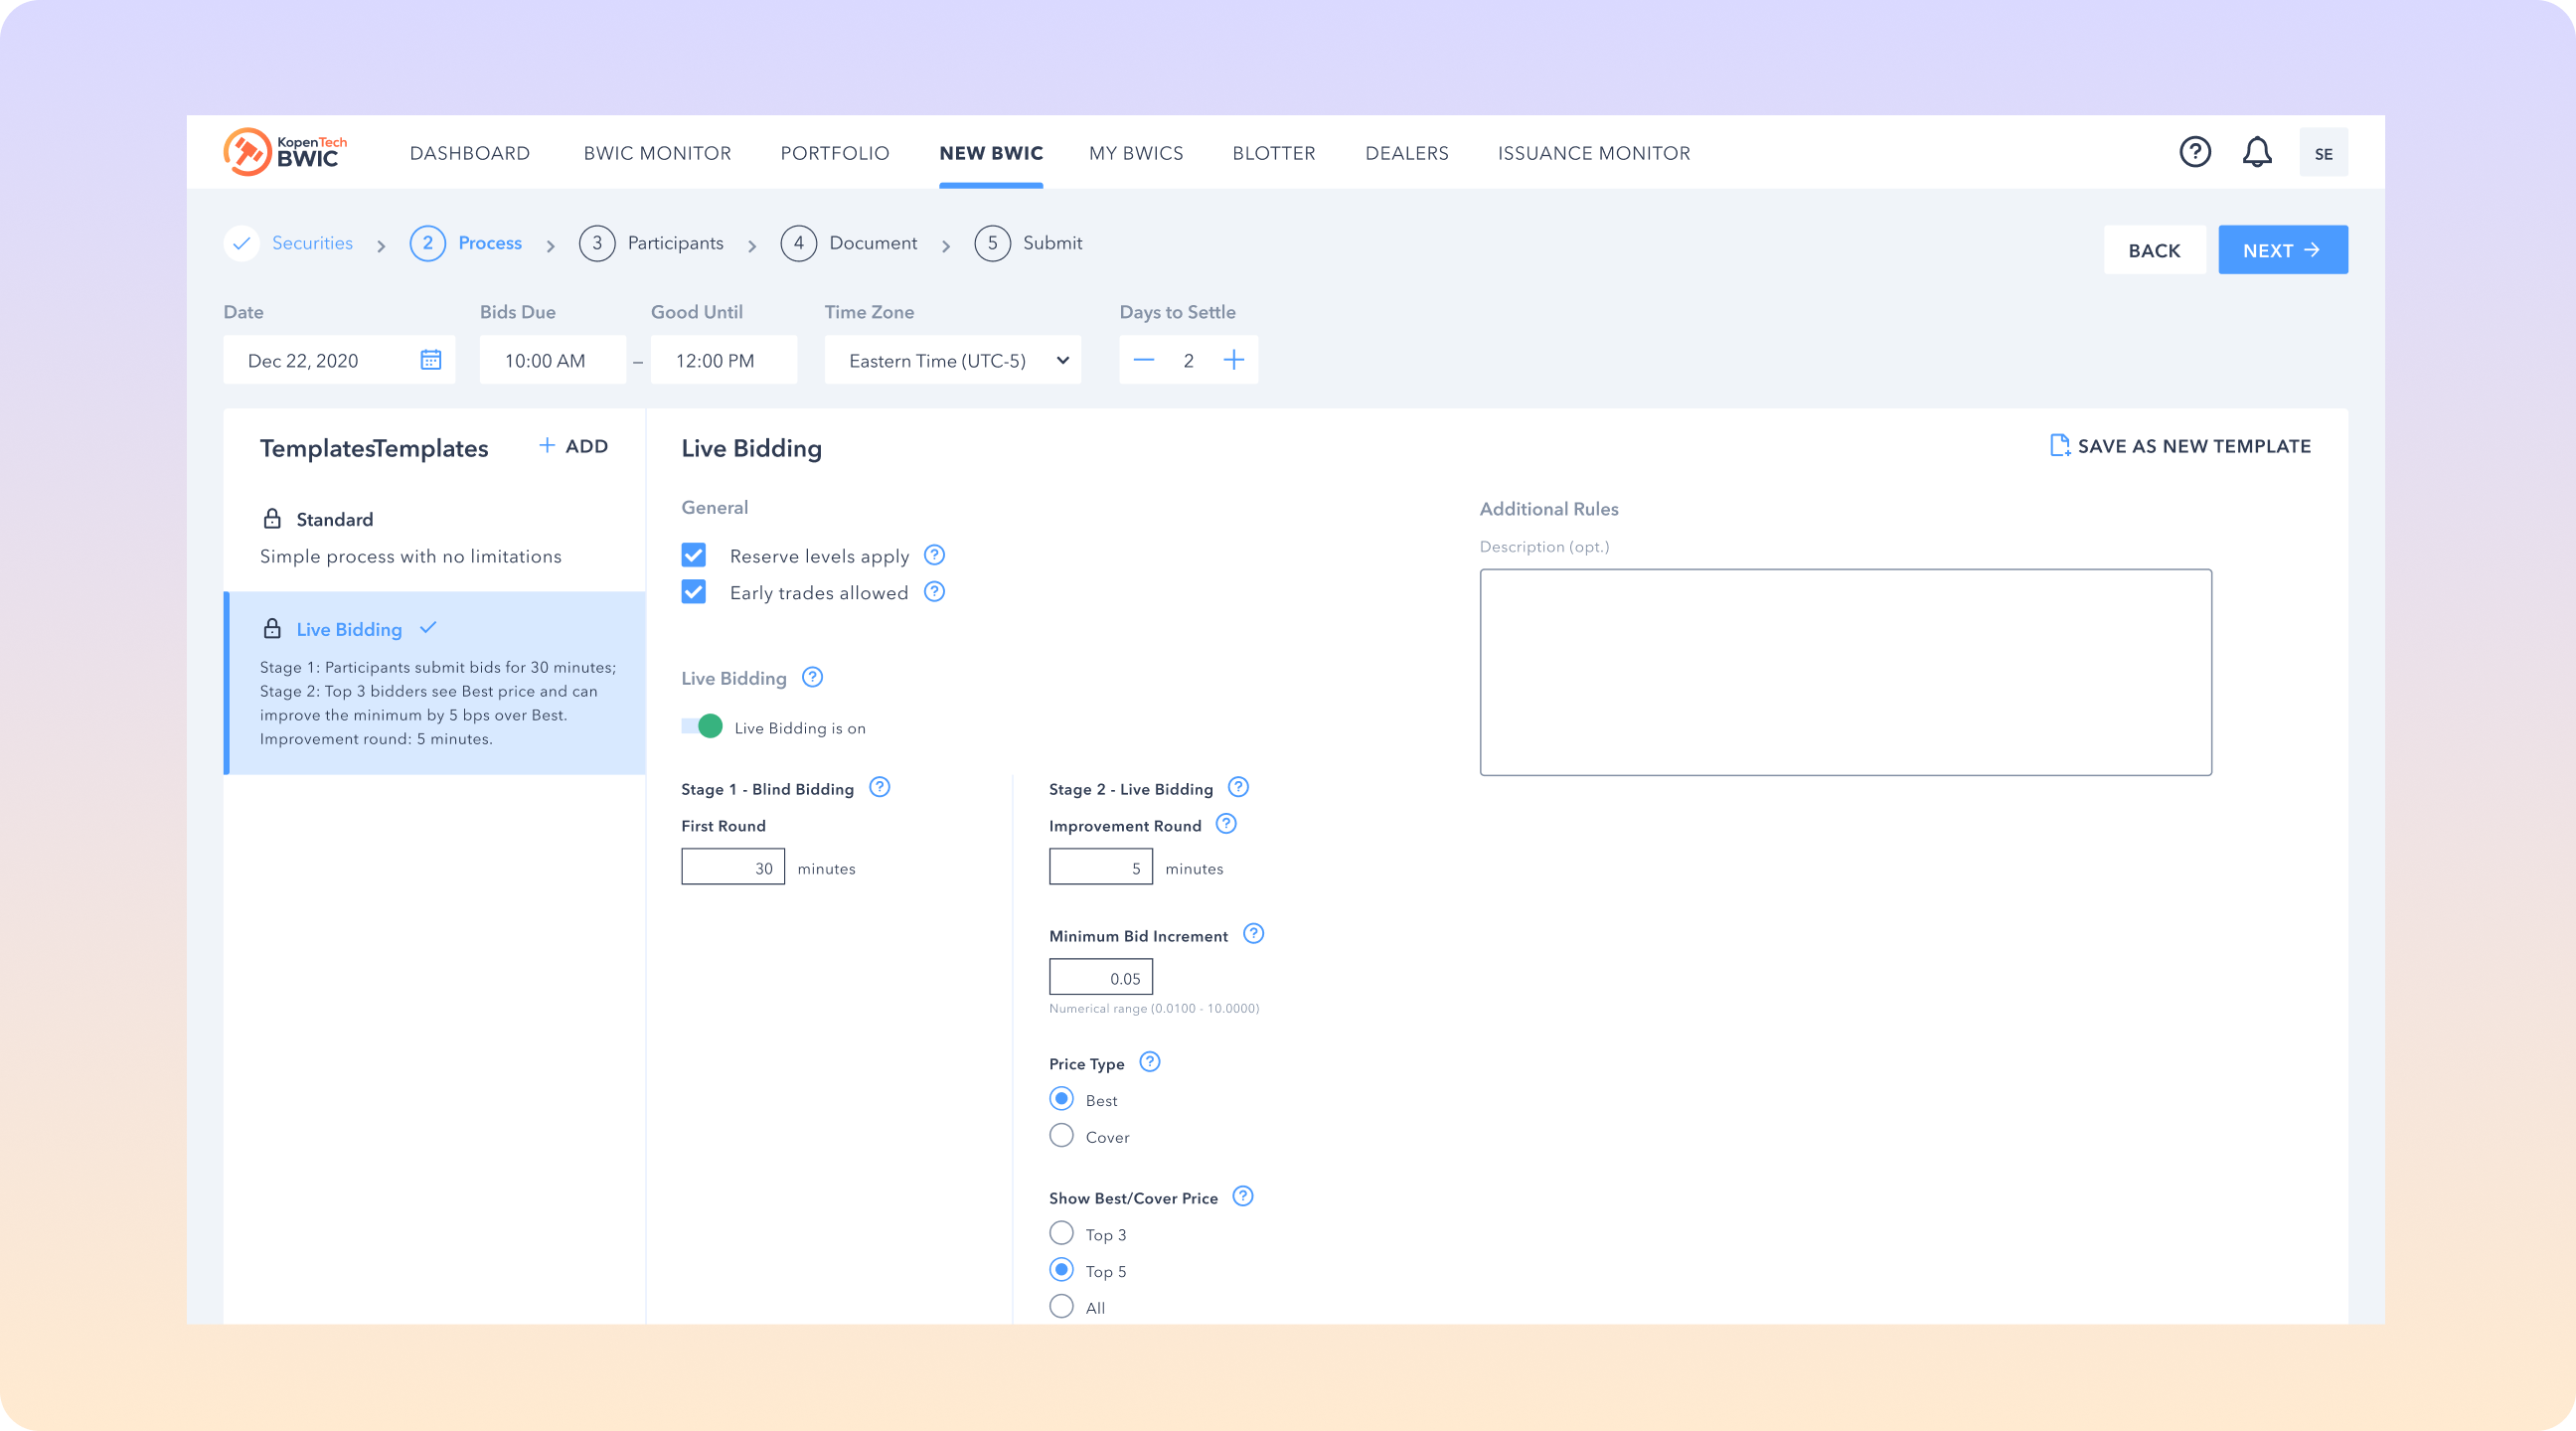Open the Good Until time selector
This screenshot has height=1431, width=2576.
point(723,360)
